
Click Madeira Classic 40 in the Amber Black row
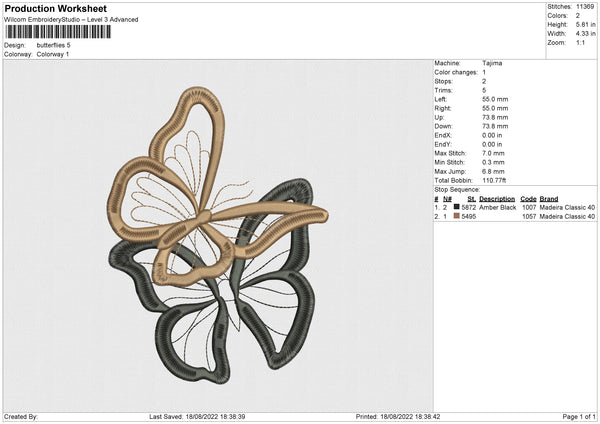point(567,207)
